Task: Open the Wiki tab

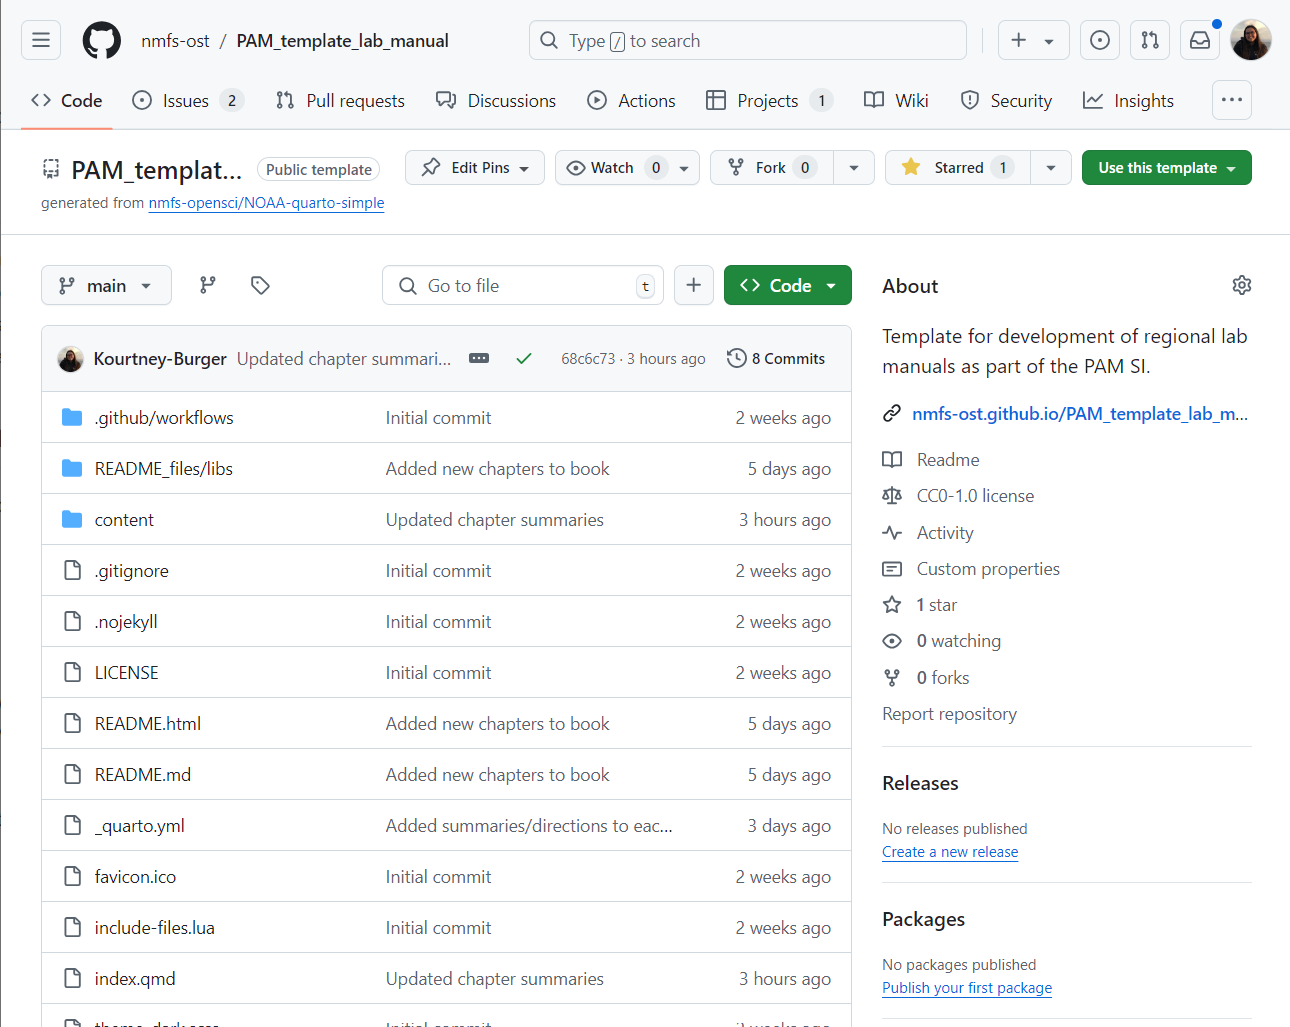Action: pyautogui.click(x=897, y=100)
